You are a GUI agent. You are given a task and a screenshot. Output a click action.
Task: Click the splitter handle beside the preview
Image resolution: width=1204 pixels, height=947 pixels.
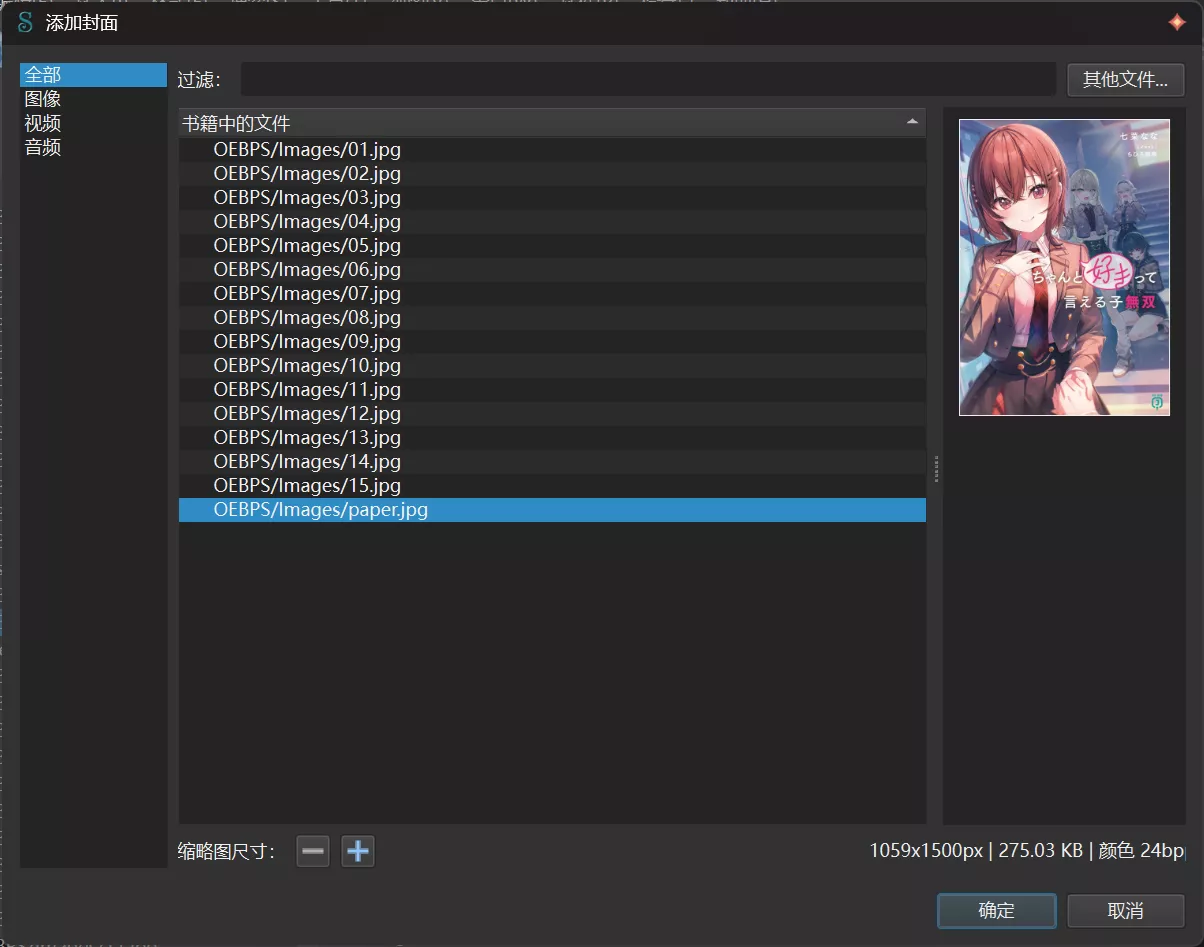pos(935,469)
